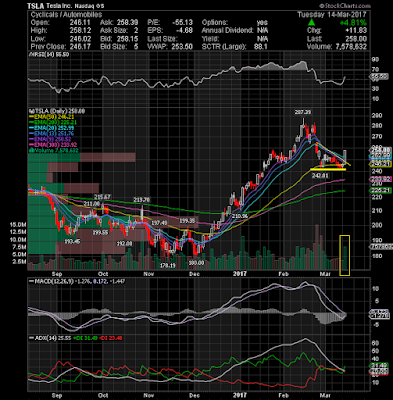
Task: Click the SCTR (Large) value "88.1"
Action: click(x=261, y=47)
